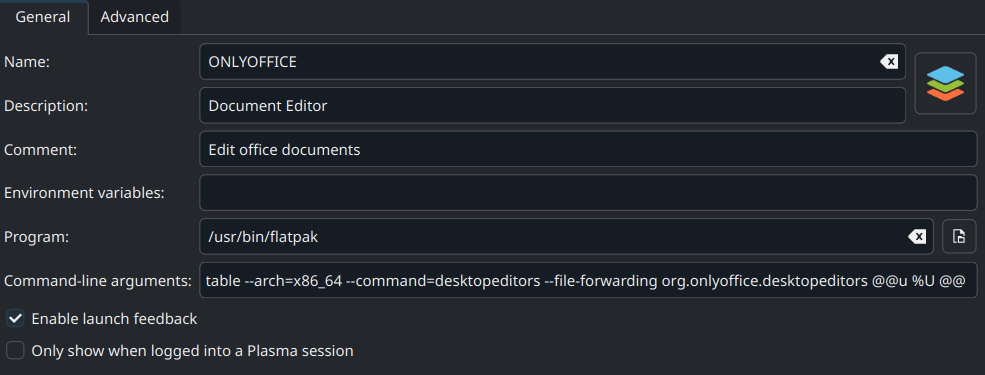Enable Only show when logged into Plasma

pyautogui.click(x=15, y=351)
